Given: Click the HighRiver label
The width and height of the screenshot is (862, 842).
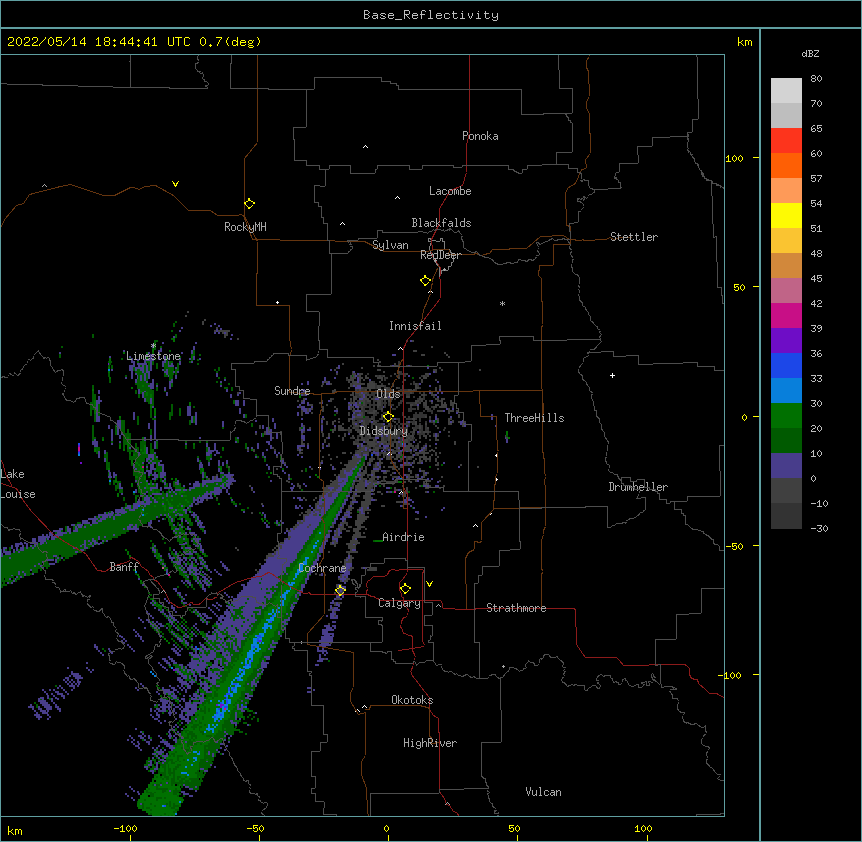Looking at the screenshot, I should (x=430, y=743).
